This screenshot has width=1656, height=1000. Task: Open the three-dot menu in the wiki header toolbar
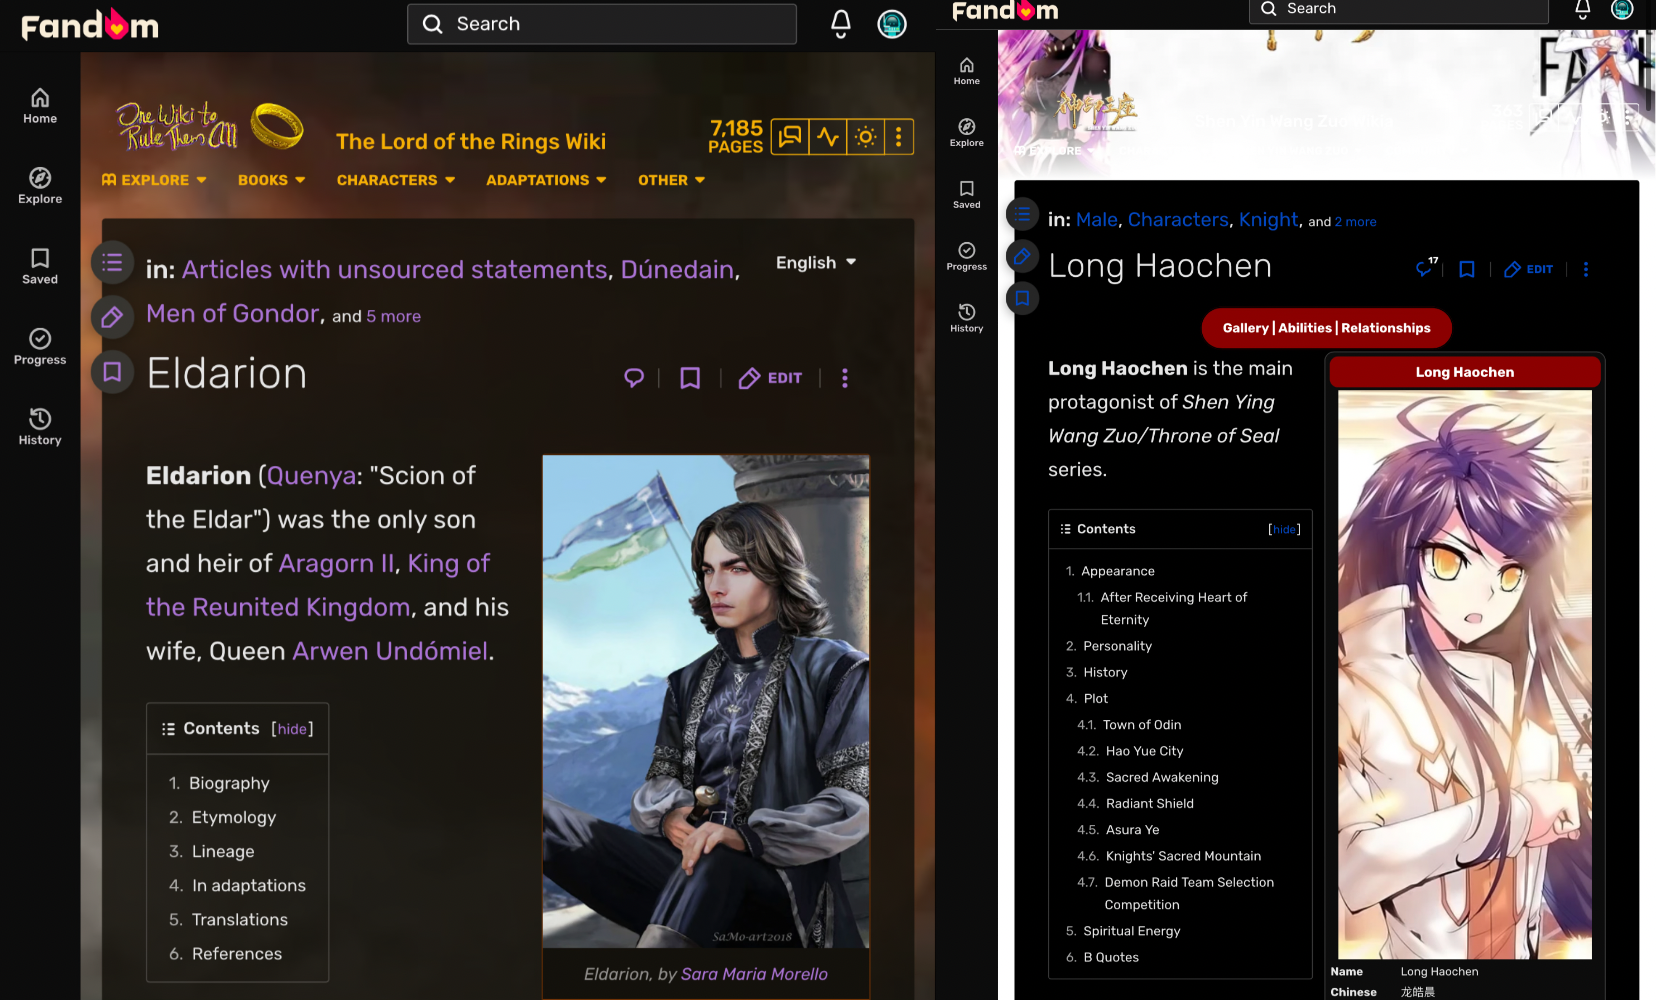(x=898, y=136)
